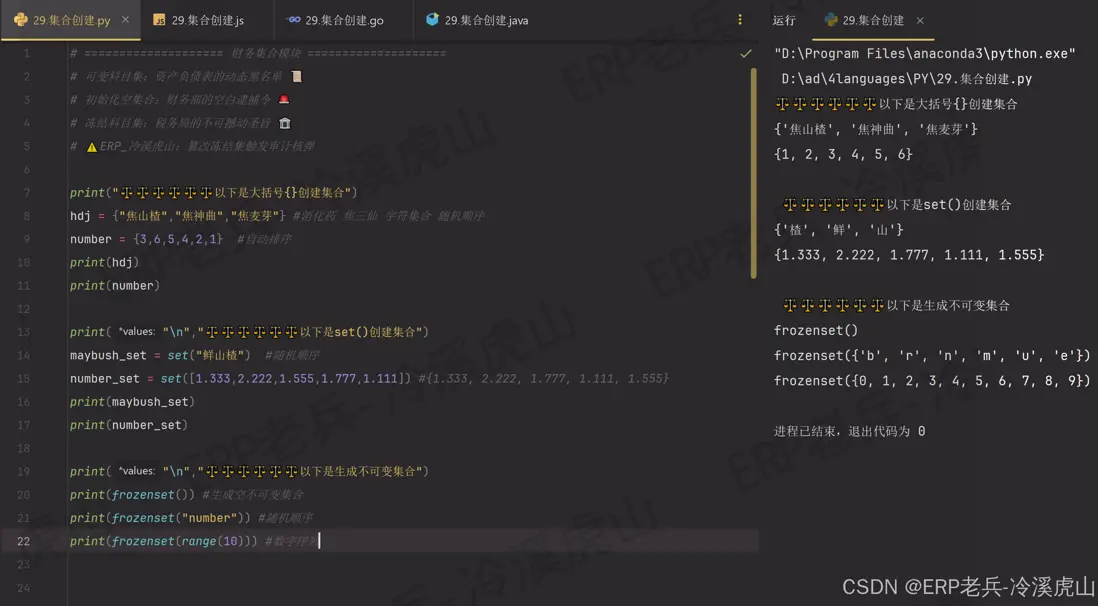Click console output frozenset of letters b, r, n
The width and height of the screenshot is (1098, 606).
(932, 355)
